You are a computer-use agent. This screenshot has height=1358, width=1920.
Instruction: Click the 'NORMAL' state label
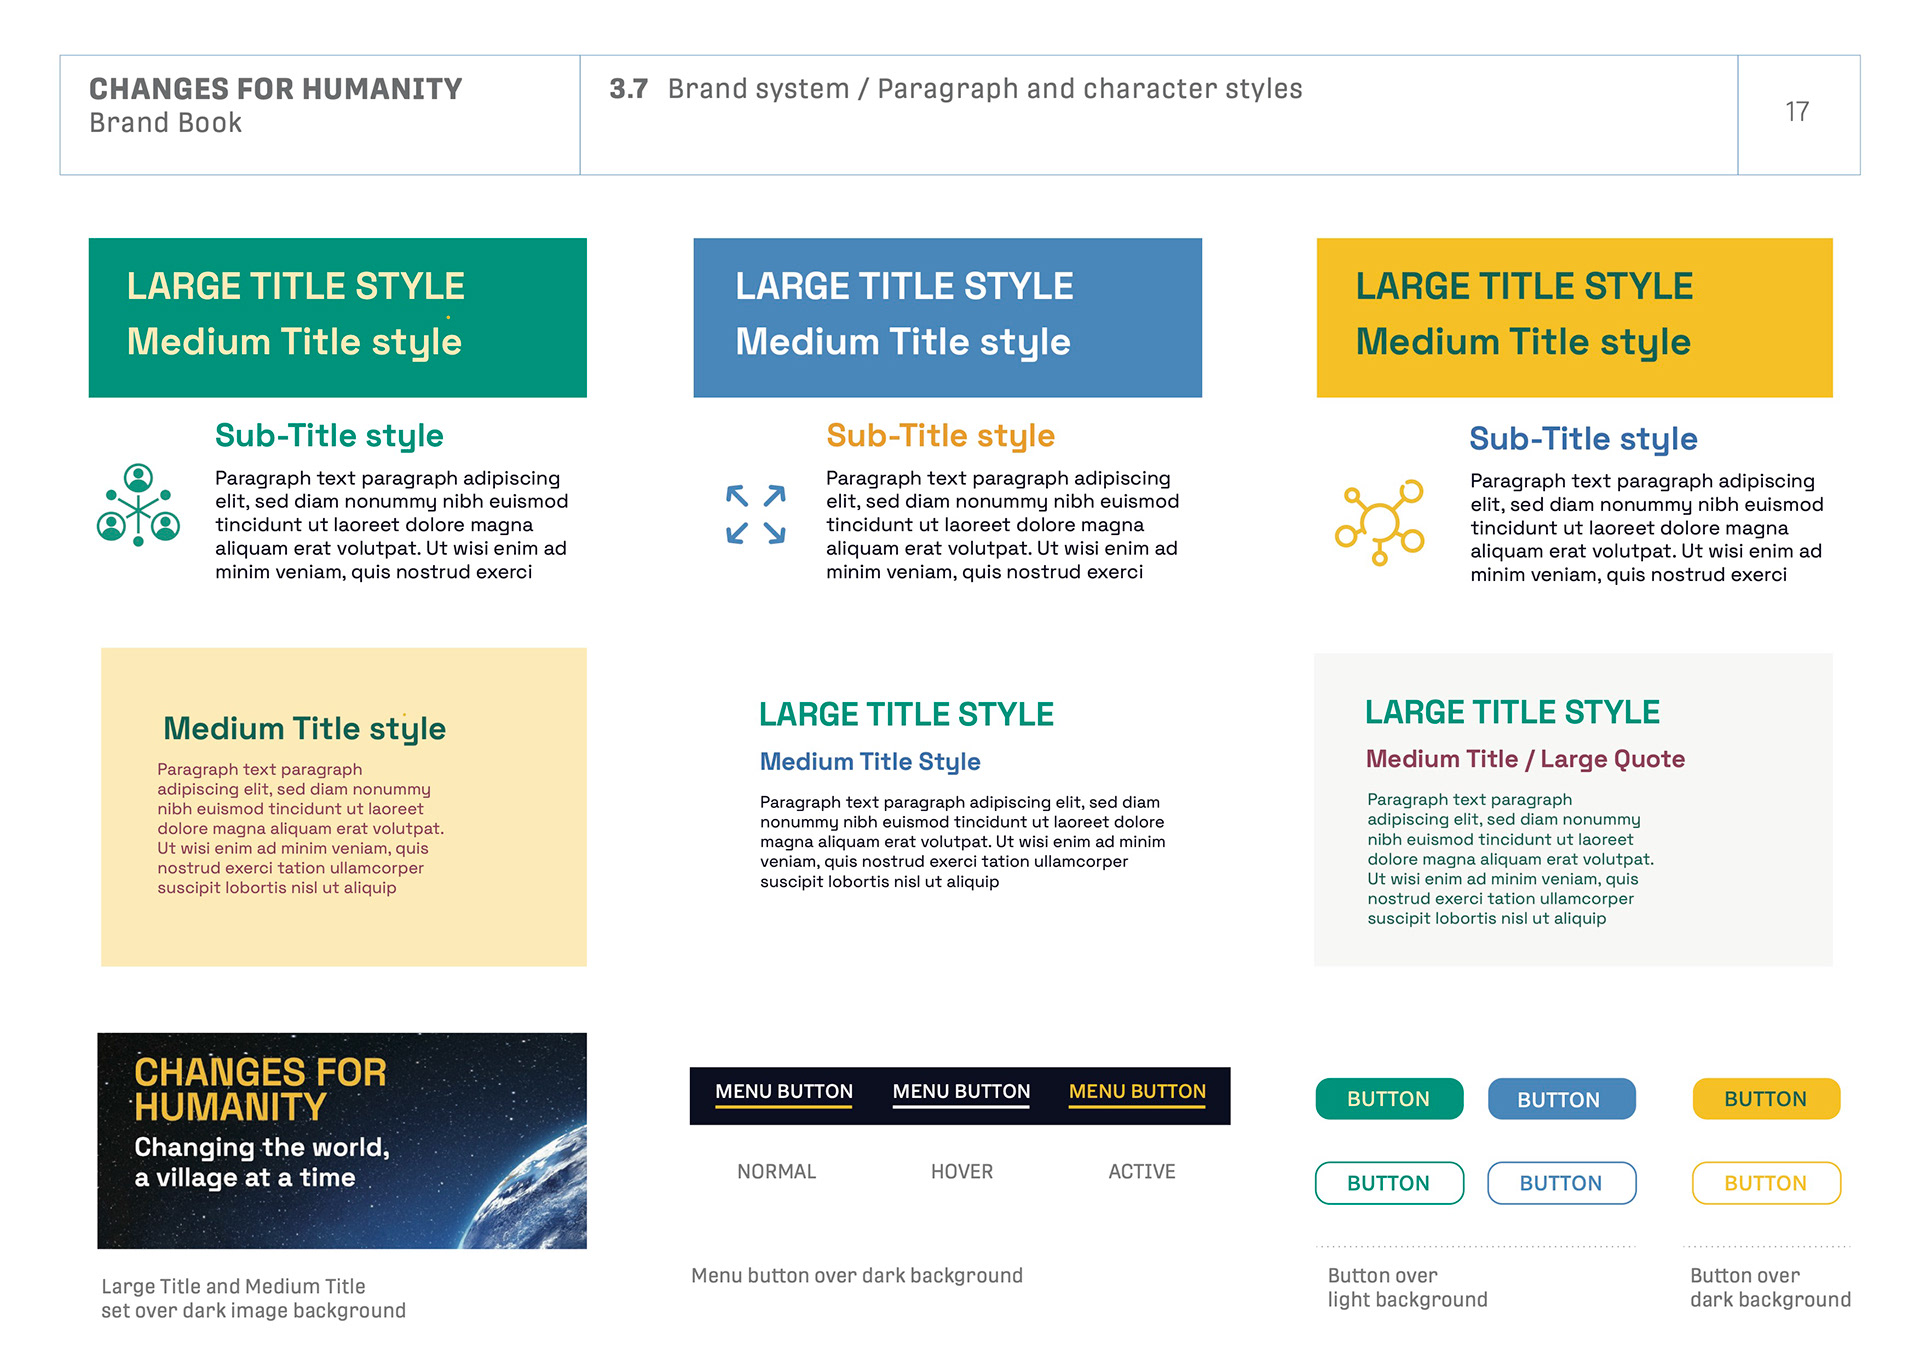777,1171
